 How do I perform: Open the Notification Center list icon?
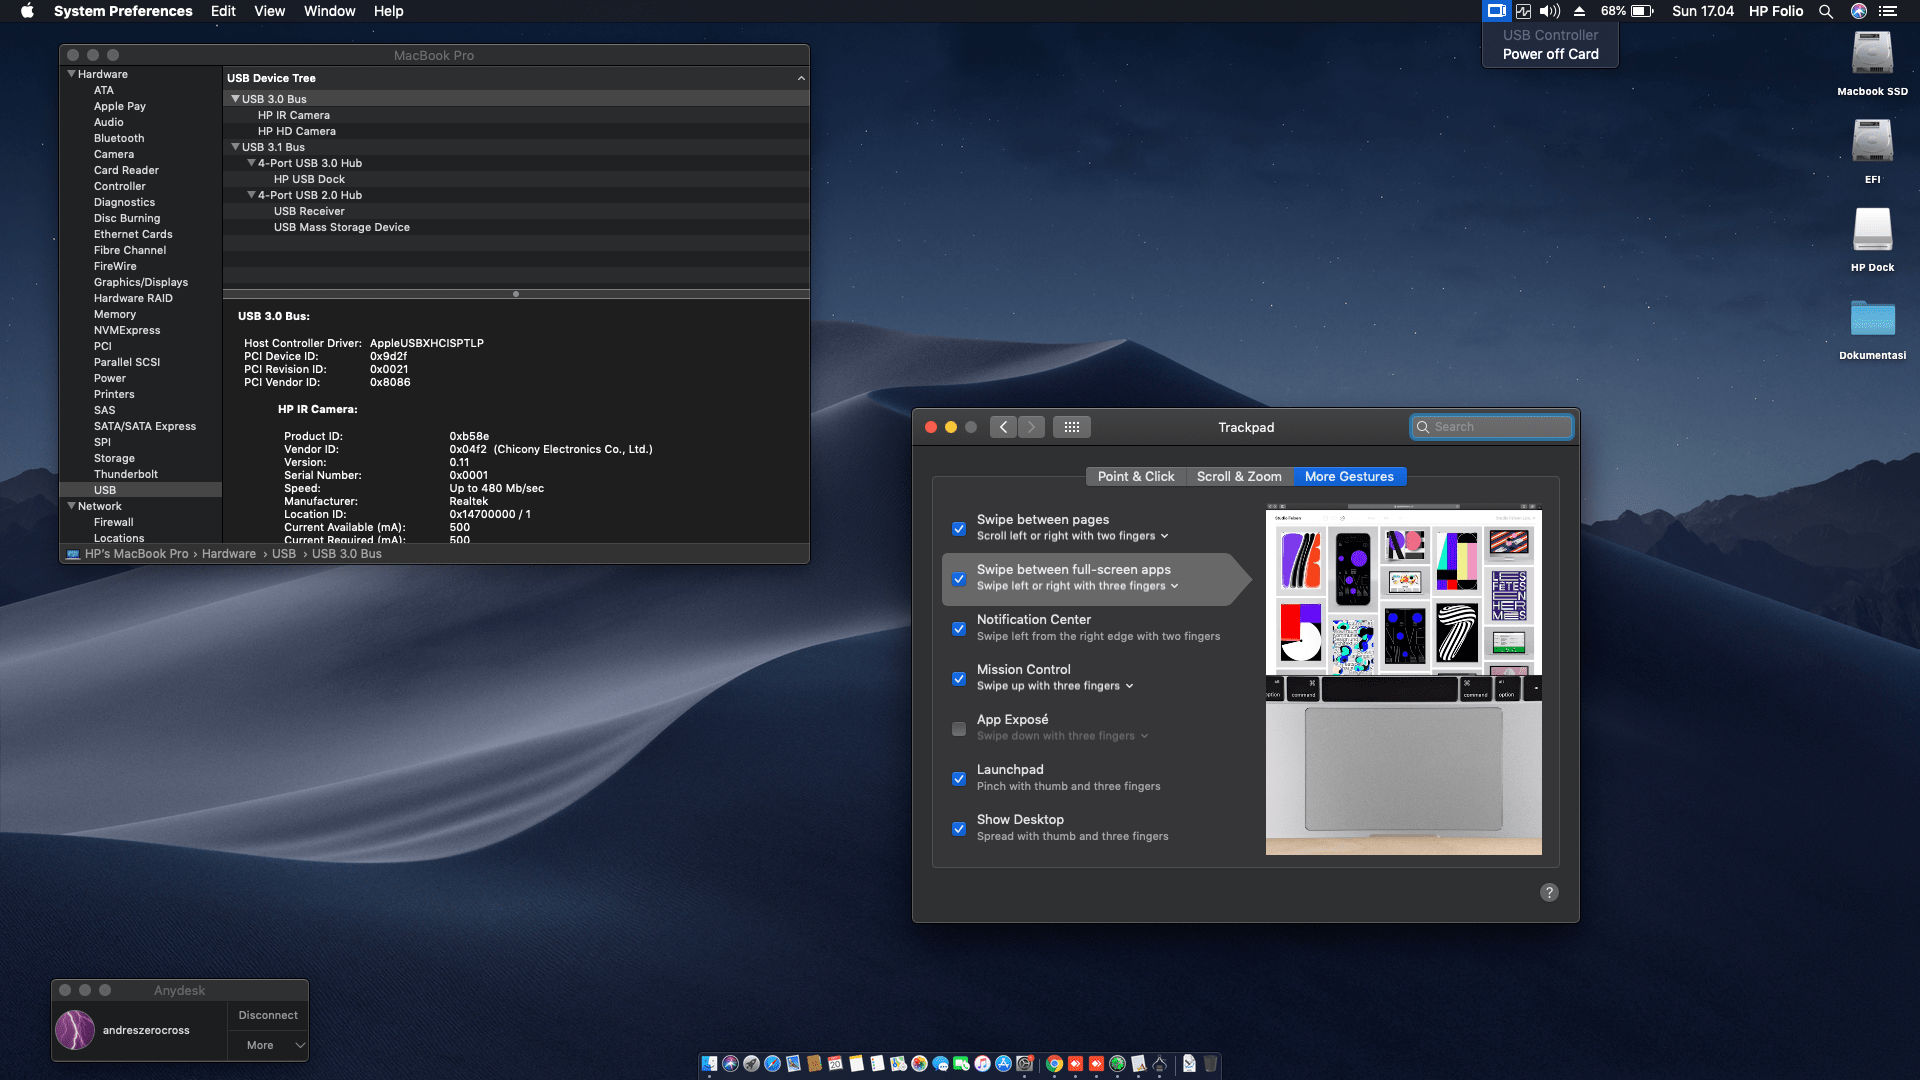[1888, 11]
